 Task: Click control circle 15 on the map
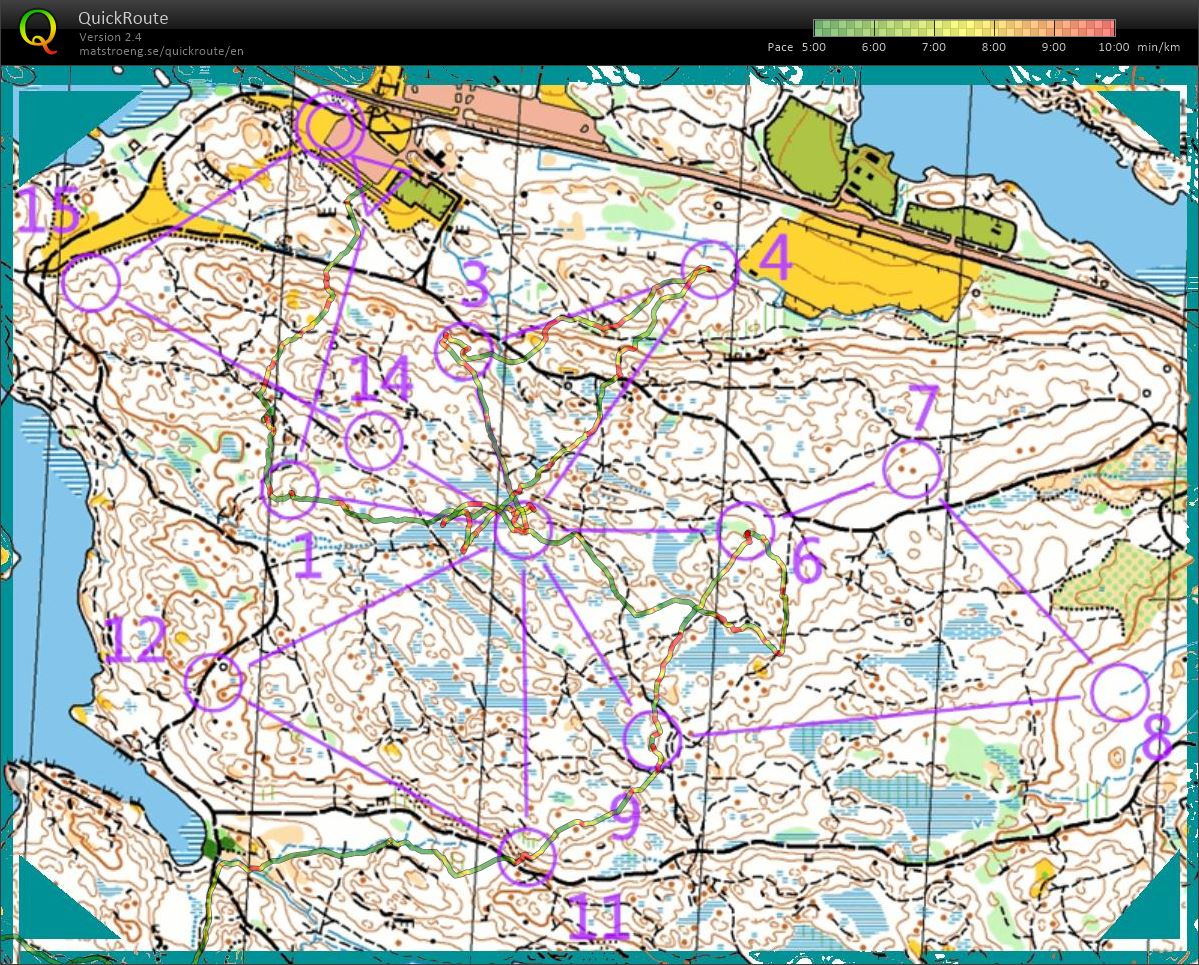(x=91, y=282)
